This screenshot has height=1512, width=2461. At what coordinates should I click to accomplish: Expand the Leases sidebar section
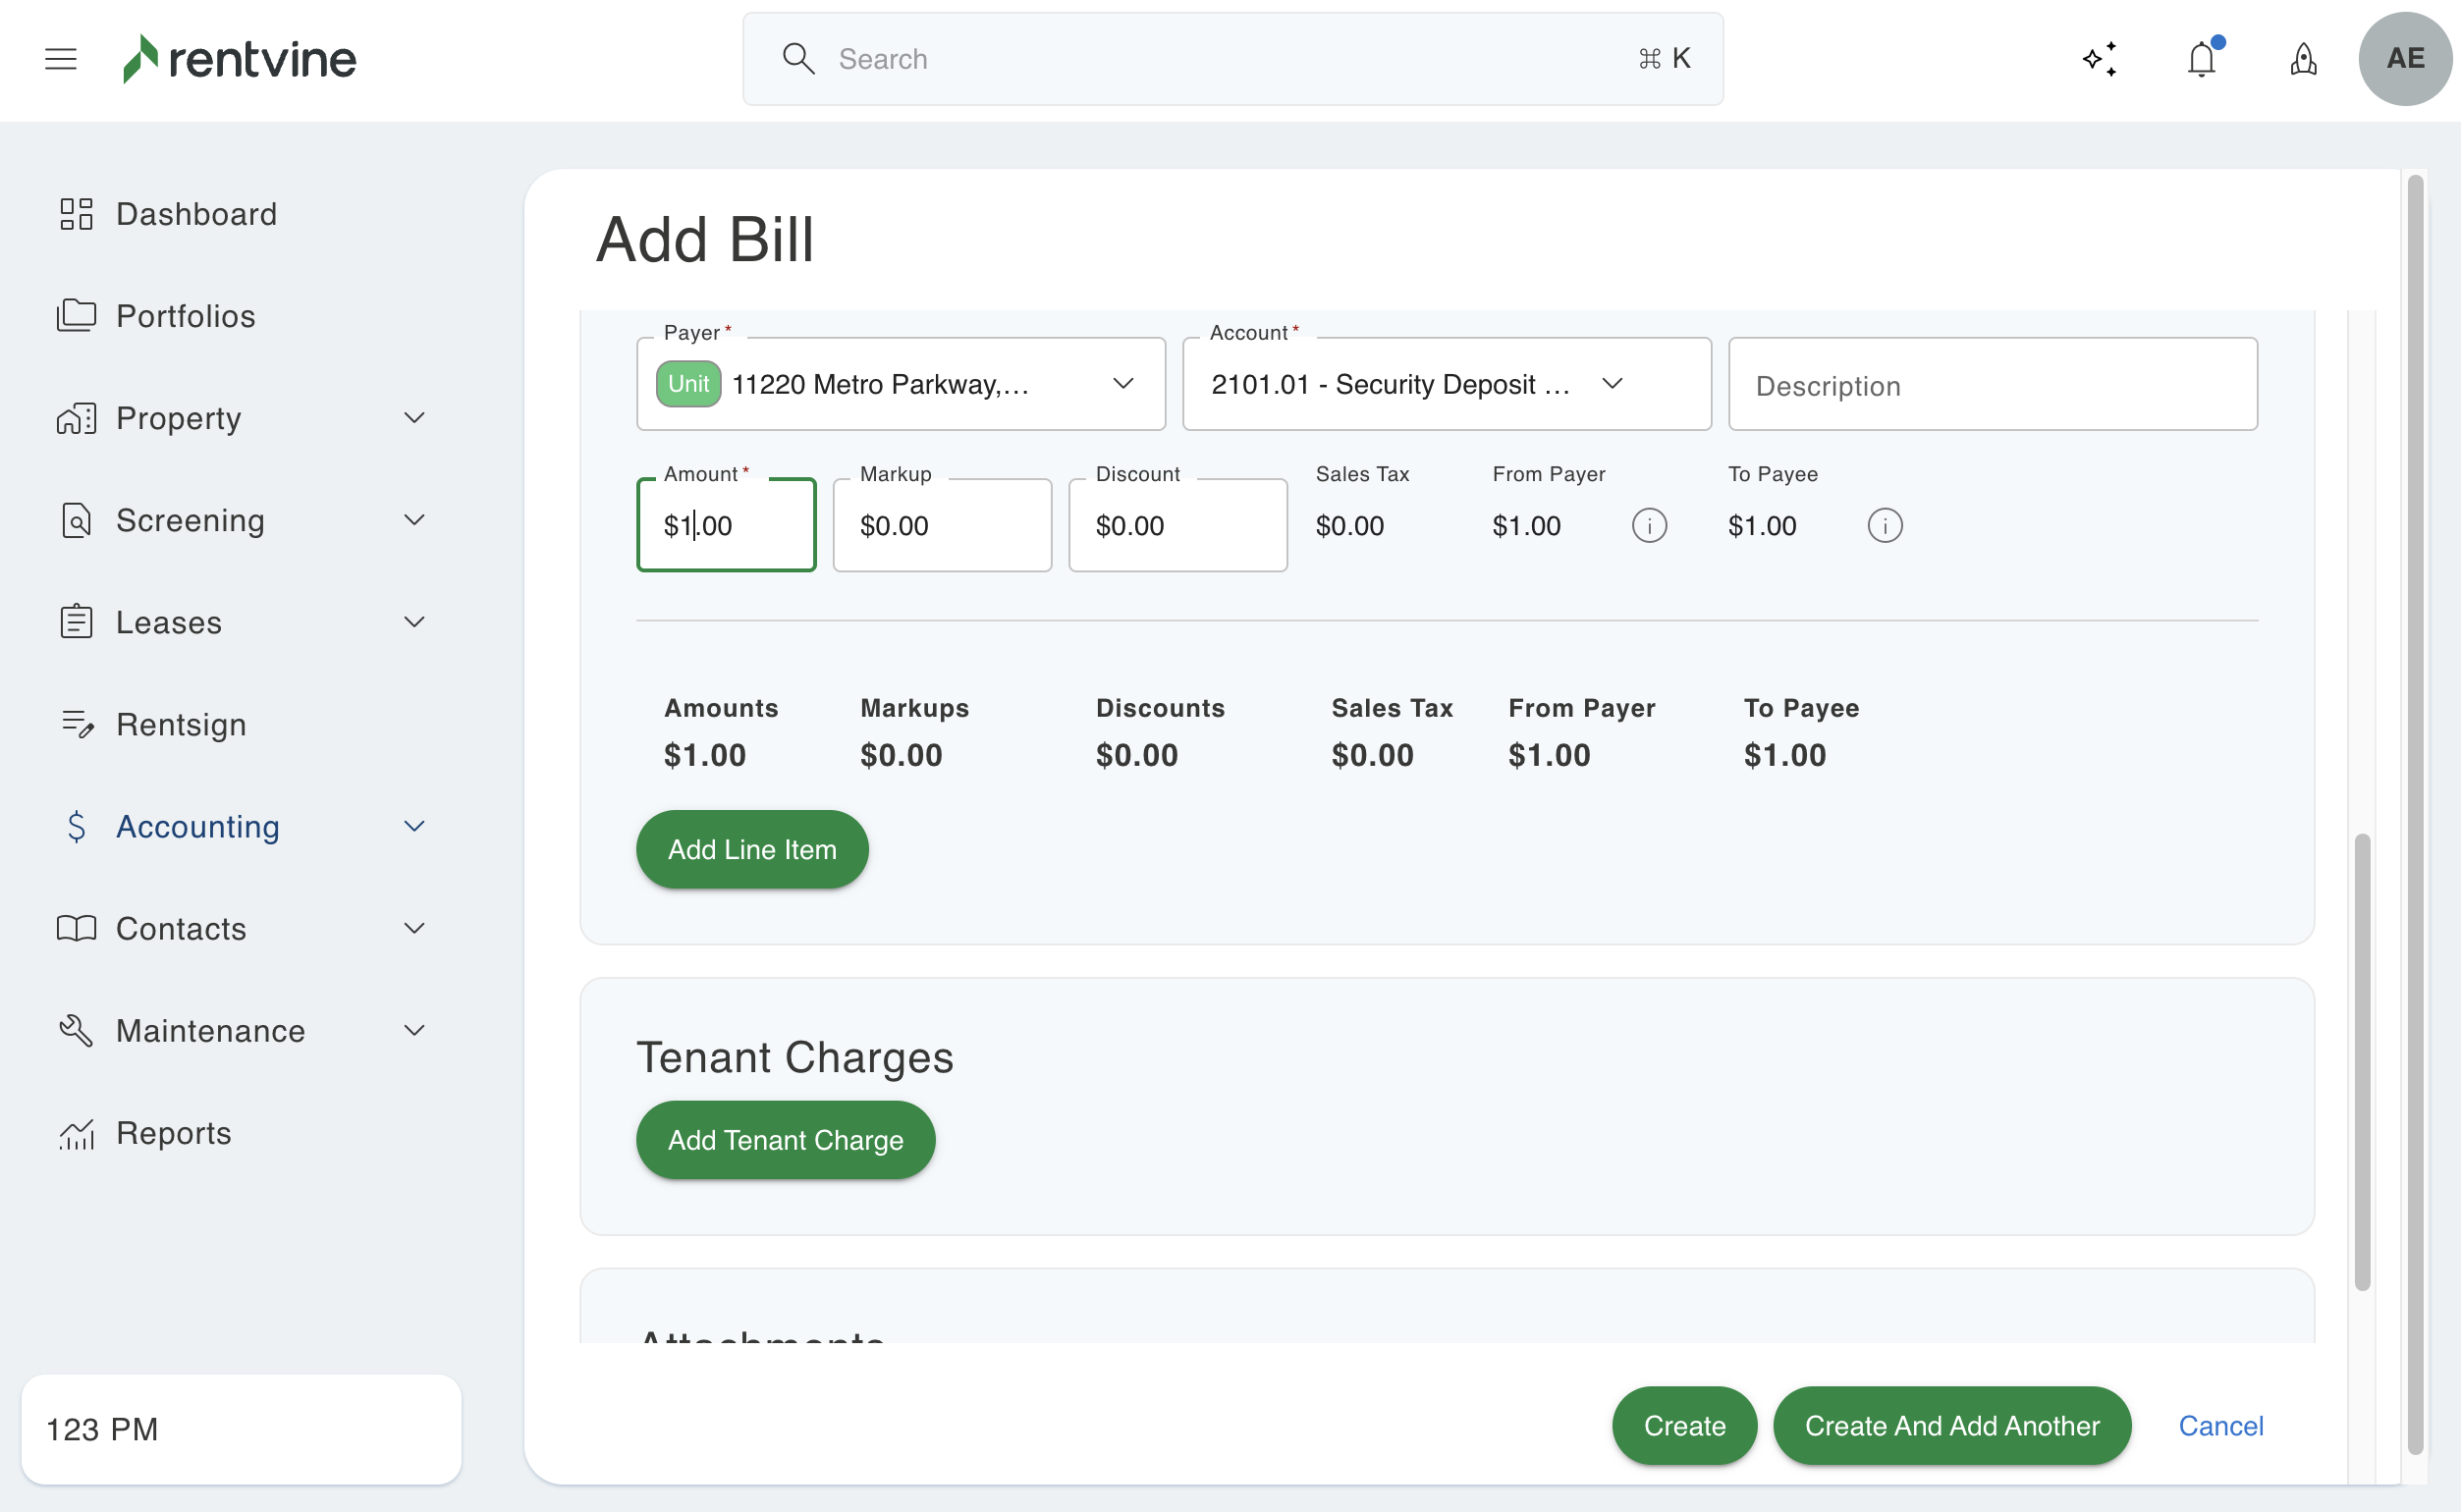(413, 622)
